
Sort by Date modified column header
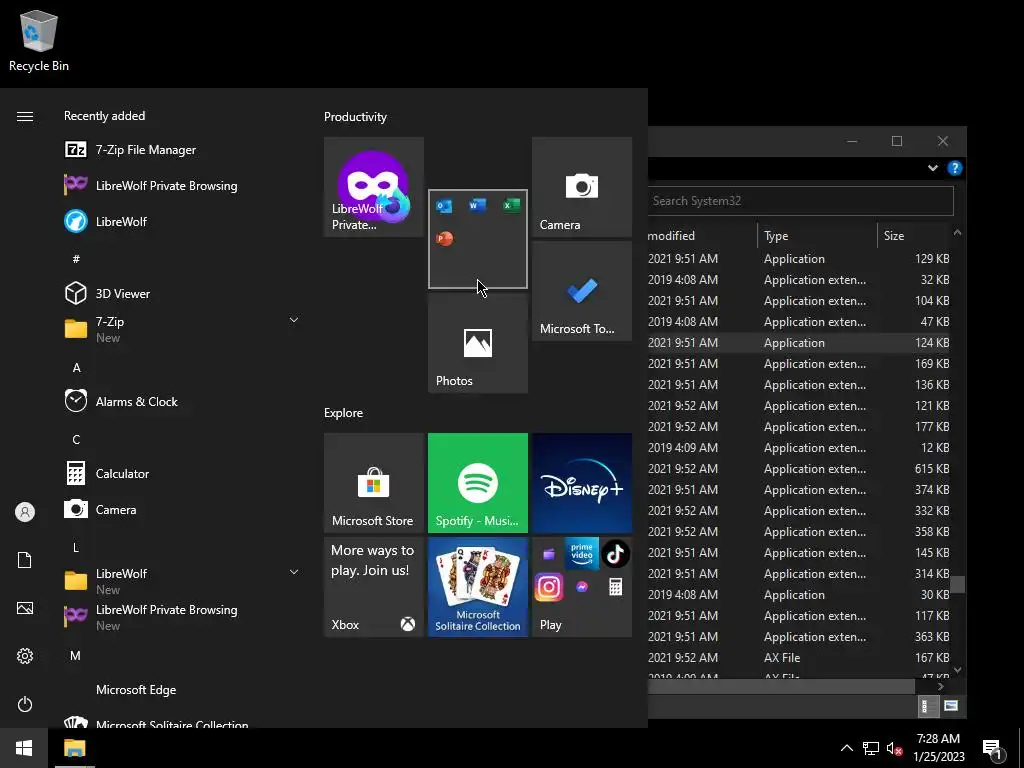coord(702,236)
